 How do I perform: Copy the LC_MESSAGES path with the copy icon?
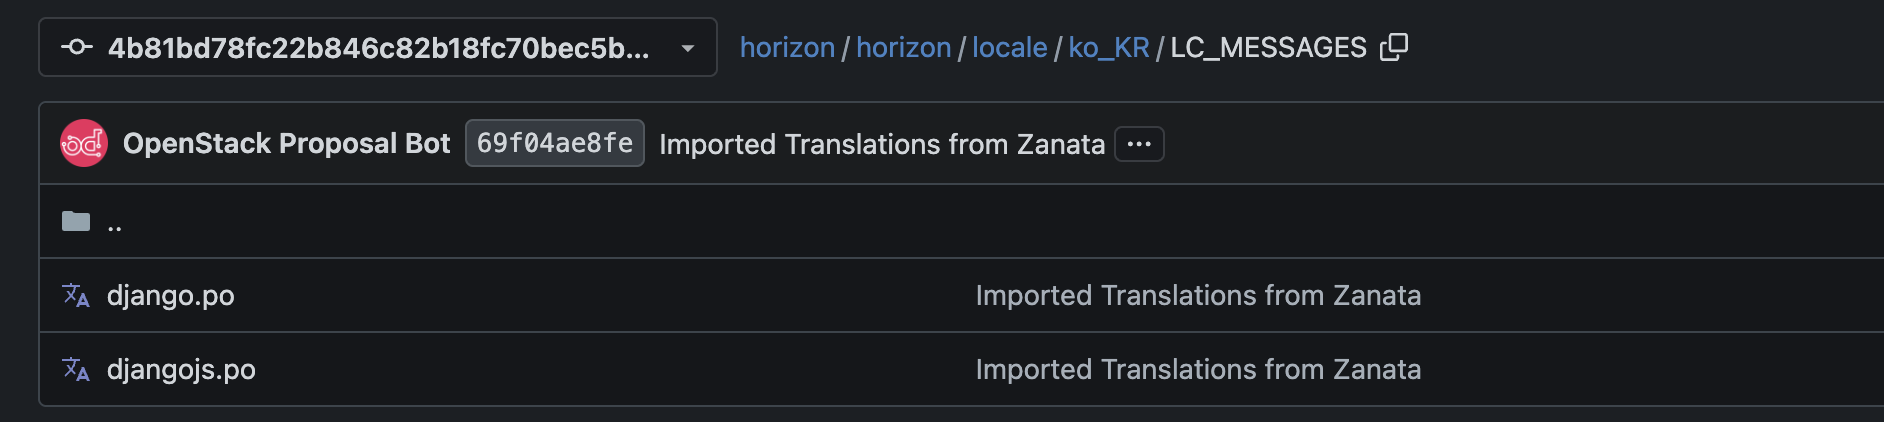[1393, 47]
